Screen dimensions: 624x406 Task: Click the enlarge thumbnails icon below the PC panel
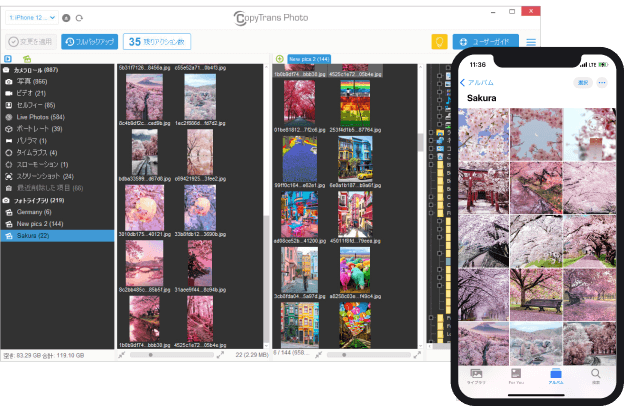point(417,355)
